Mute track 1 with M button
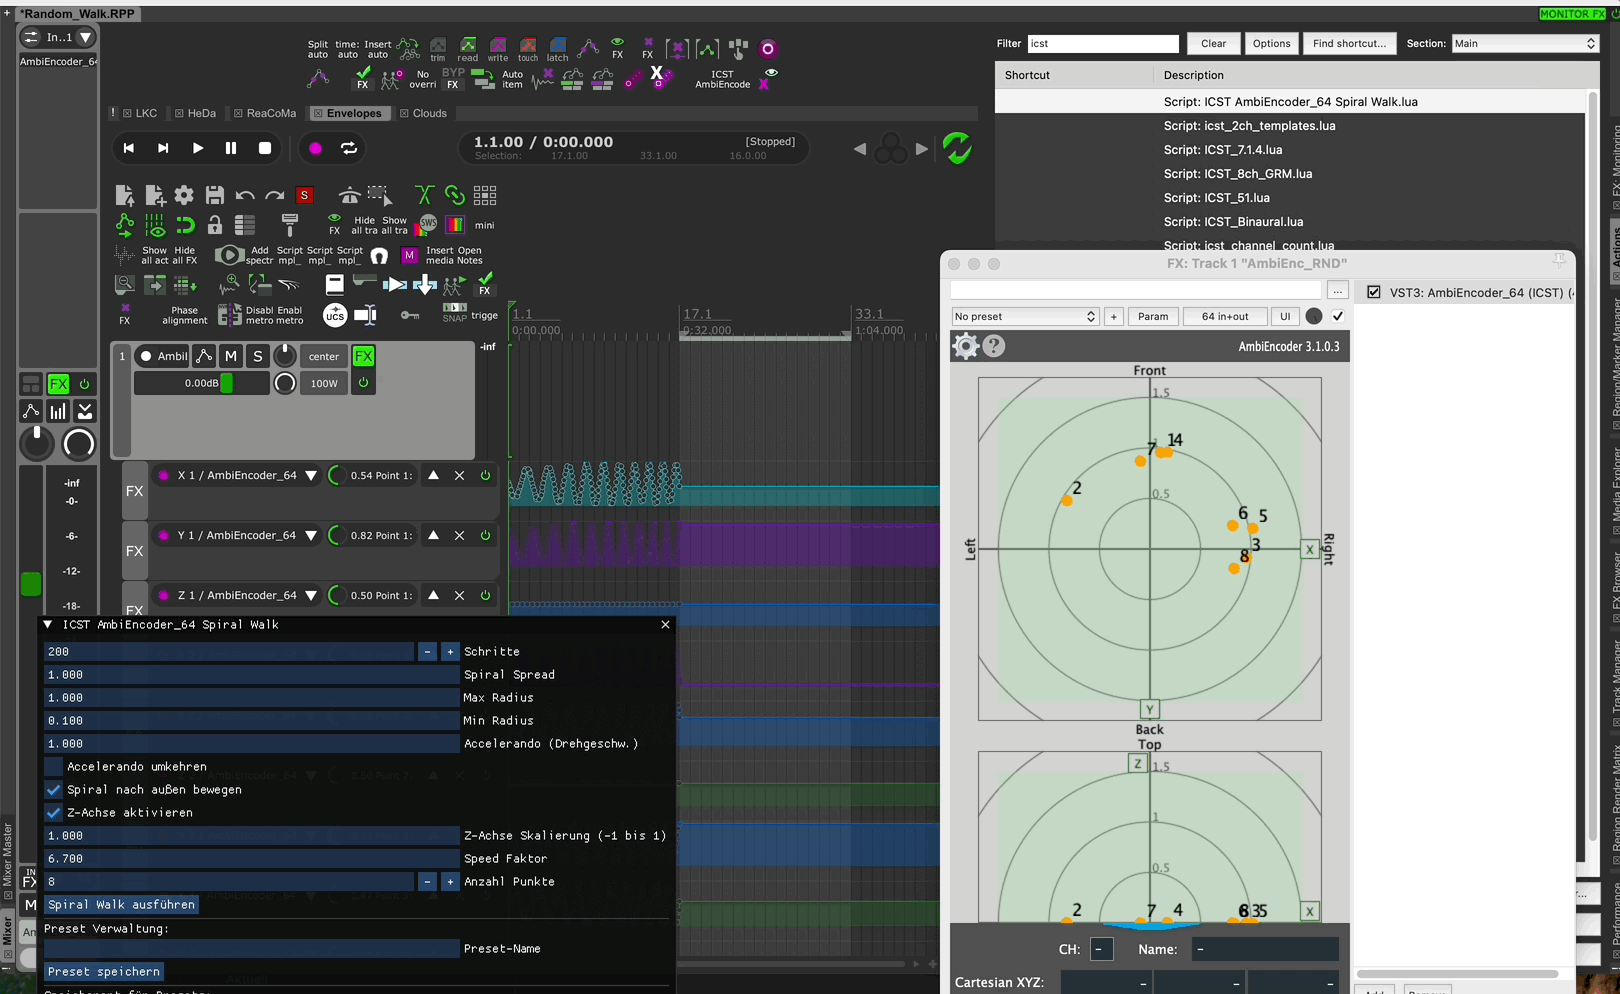 click(x=231, y=356)
